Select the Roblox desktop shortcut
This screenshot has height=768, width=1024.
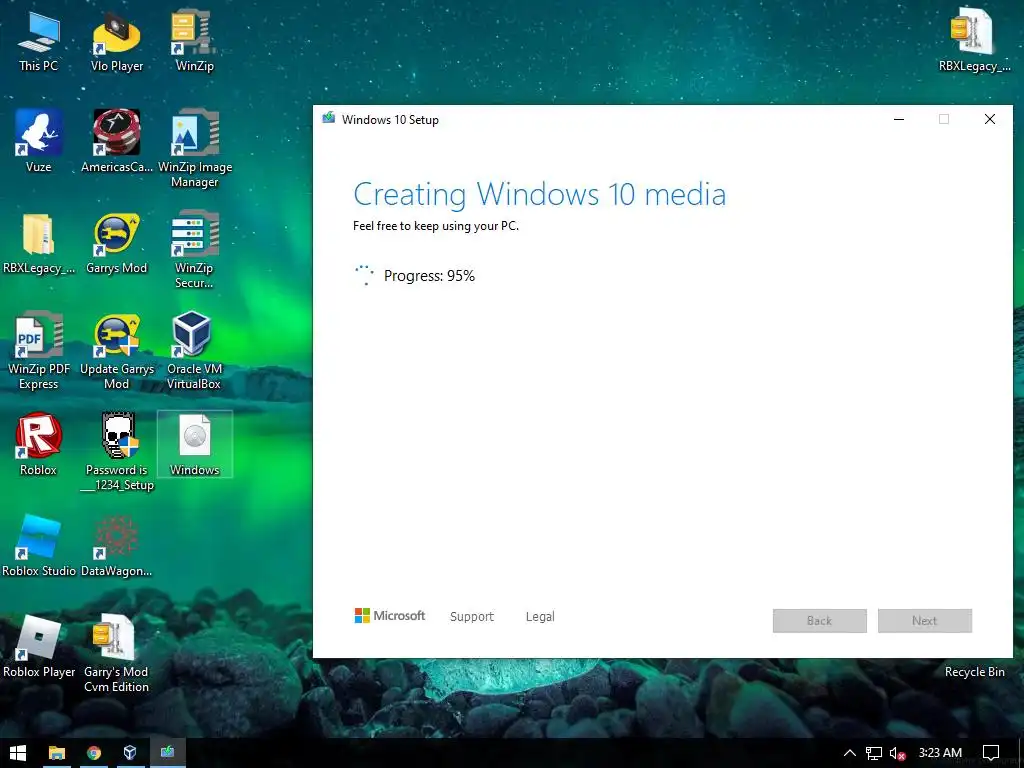(x=39, y=444)
